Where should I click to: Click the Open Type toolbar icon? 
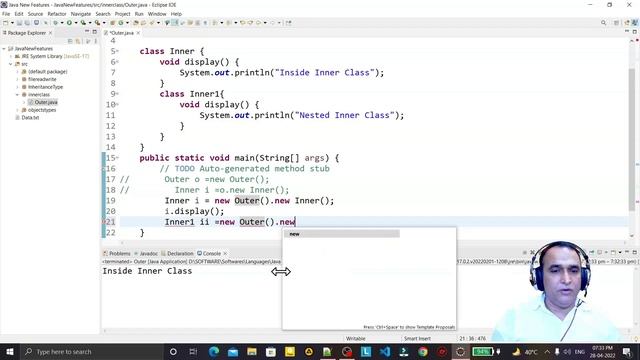coord(136,23)
